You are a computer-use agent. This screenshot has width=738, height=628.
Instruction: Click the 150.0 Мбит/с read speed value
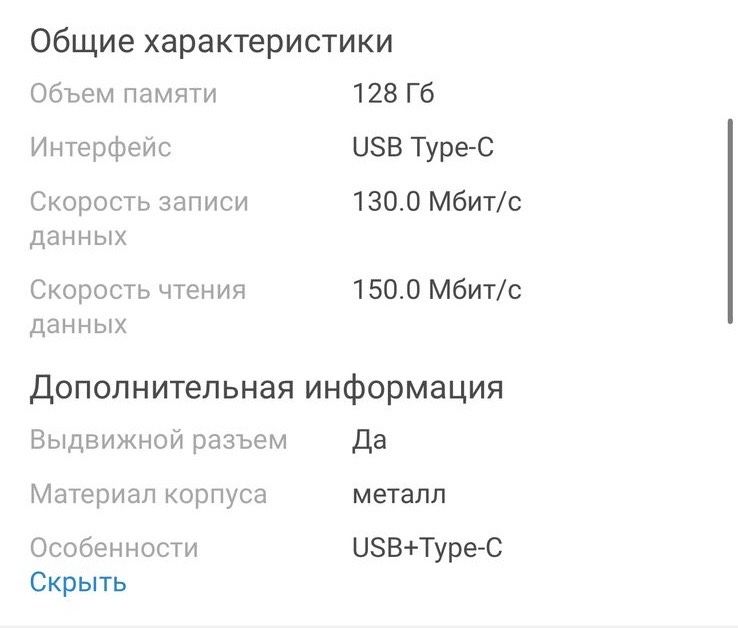[437, 291]
